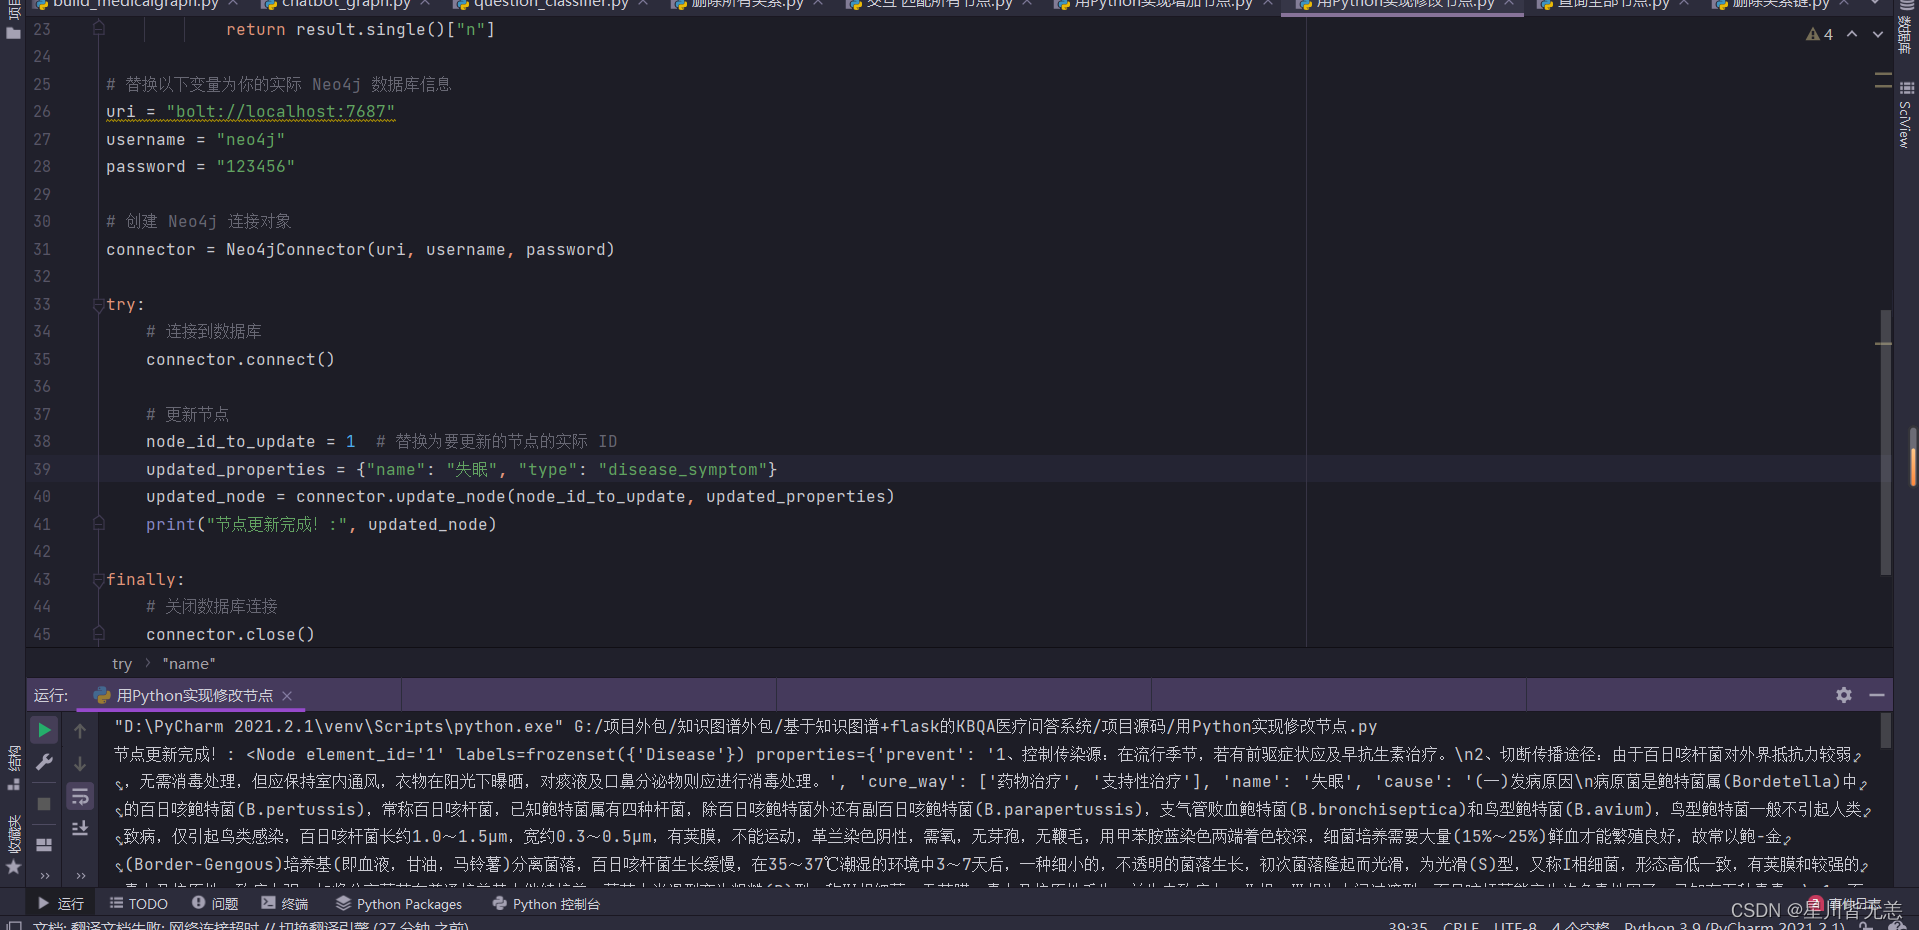
Task: Click the editor vertical scrollbar
Action: pos(1885,440)
